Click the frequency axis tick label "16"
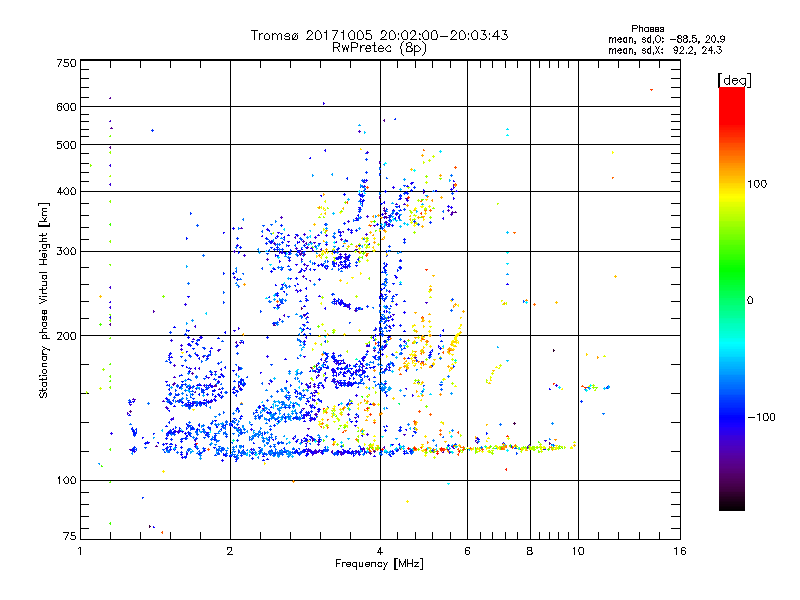Image resolution: width=800 pixels, height=600 pixels. click(x=680, y=551)
